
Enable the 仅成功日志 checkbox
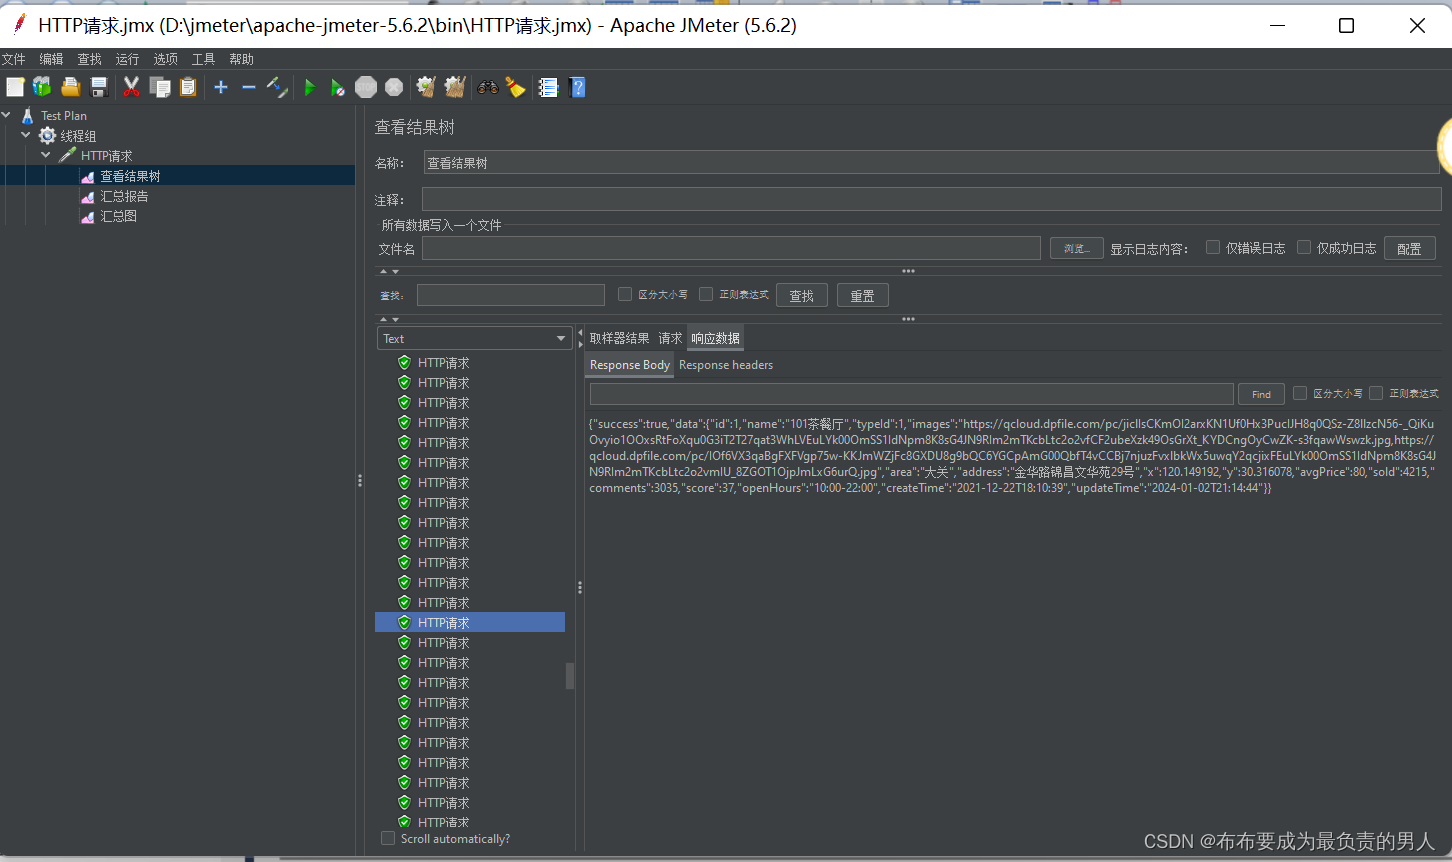click(x=1304, y=247)
